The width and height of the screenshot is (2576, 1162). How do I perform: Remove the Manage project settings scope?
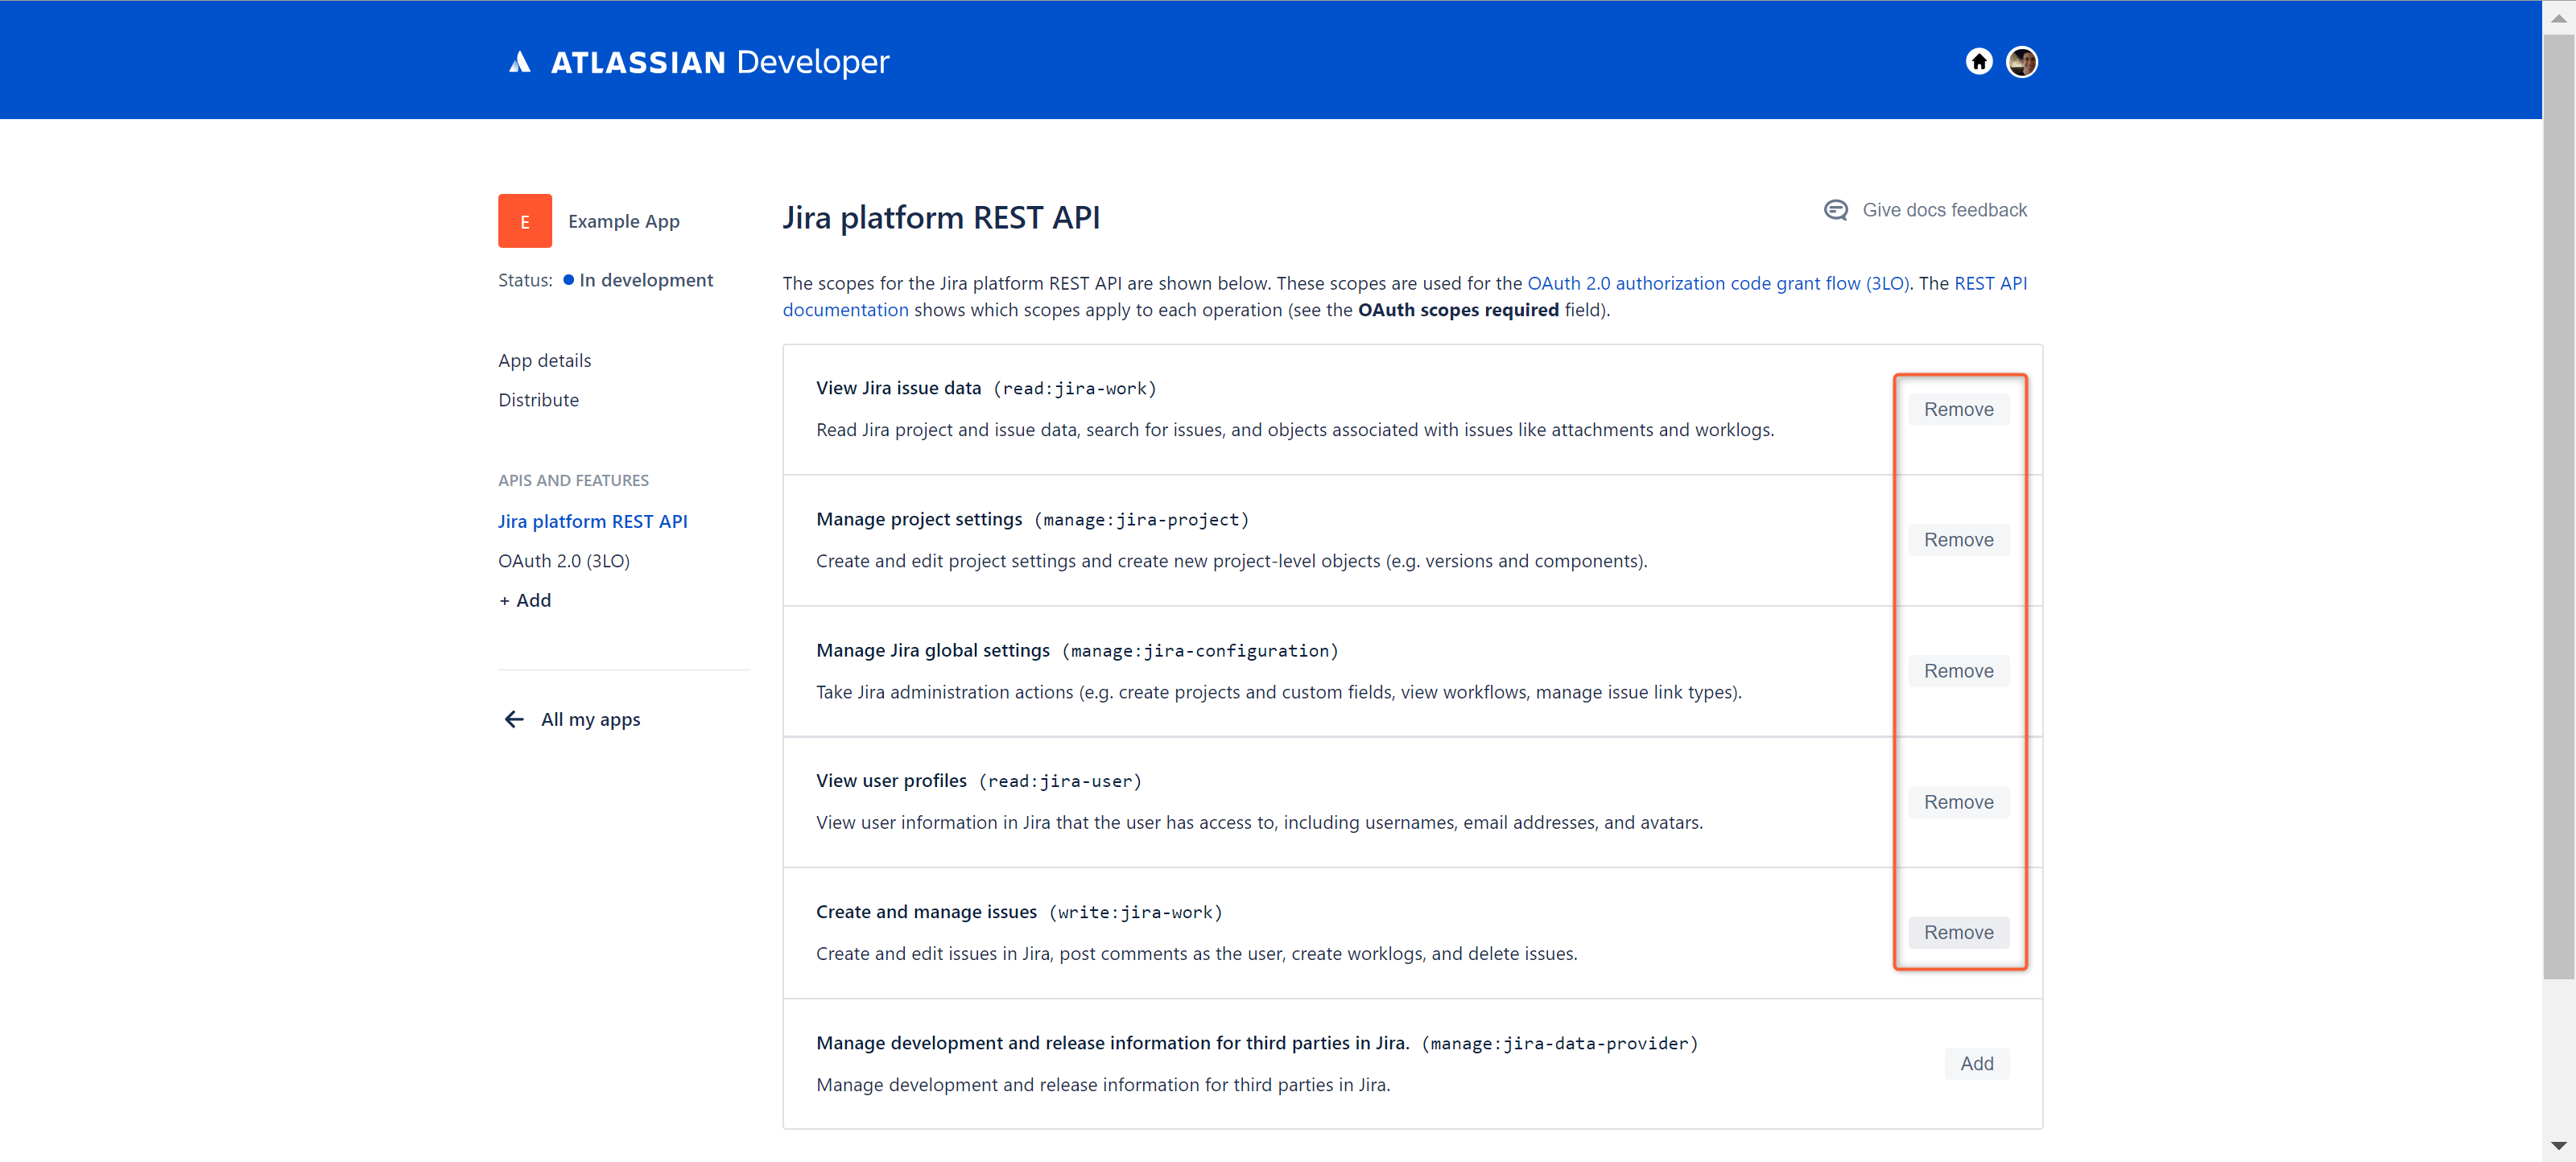pos(1958,540)
